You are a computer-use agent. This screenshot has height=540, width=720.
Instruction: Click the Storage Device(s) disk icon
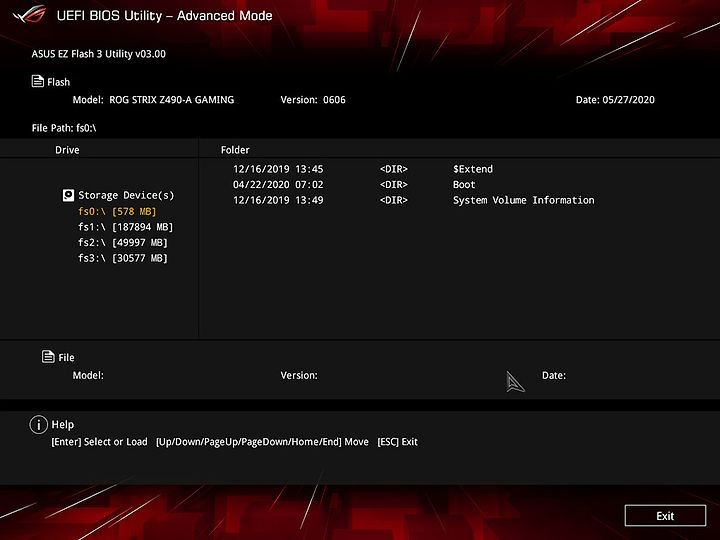pyautogui.click(x=68, y=195)
